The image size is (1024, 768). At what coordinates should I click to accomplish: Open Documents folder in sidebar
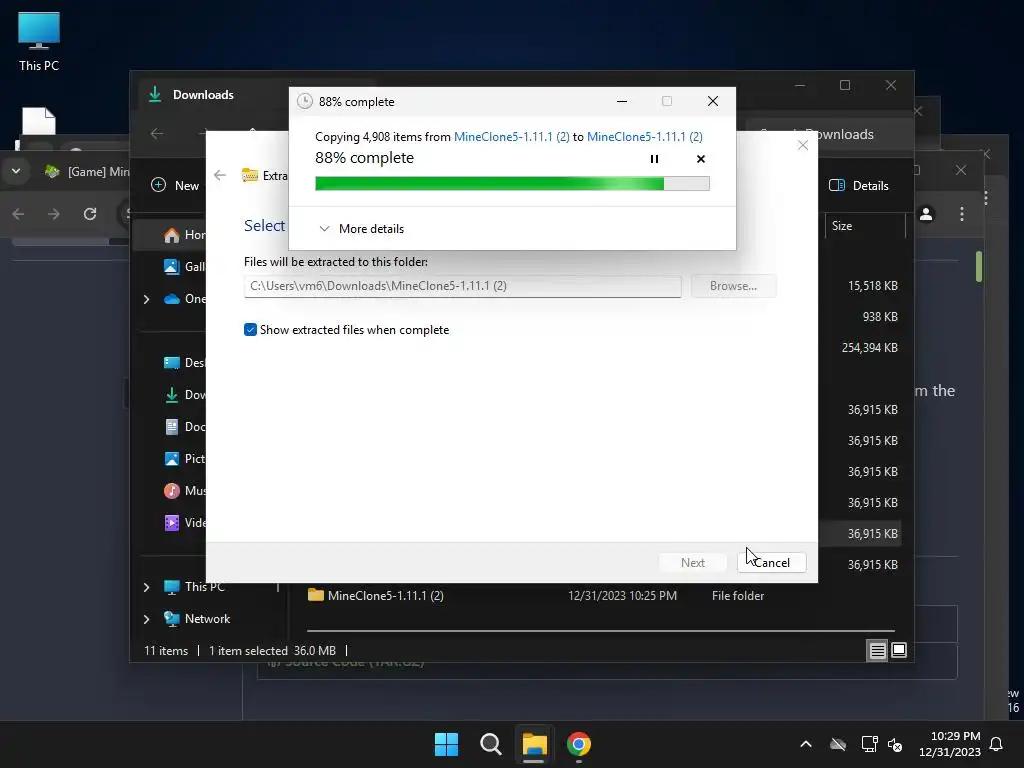click(185, 426)
